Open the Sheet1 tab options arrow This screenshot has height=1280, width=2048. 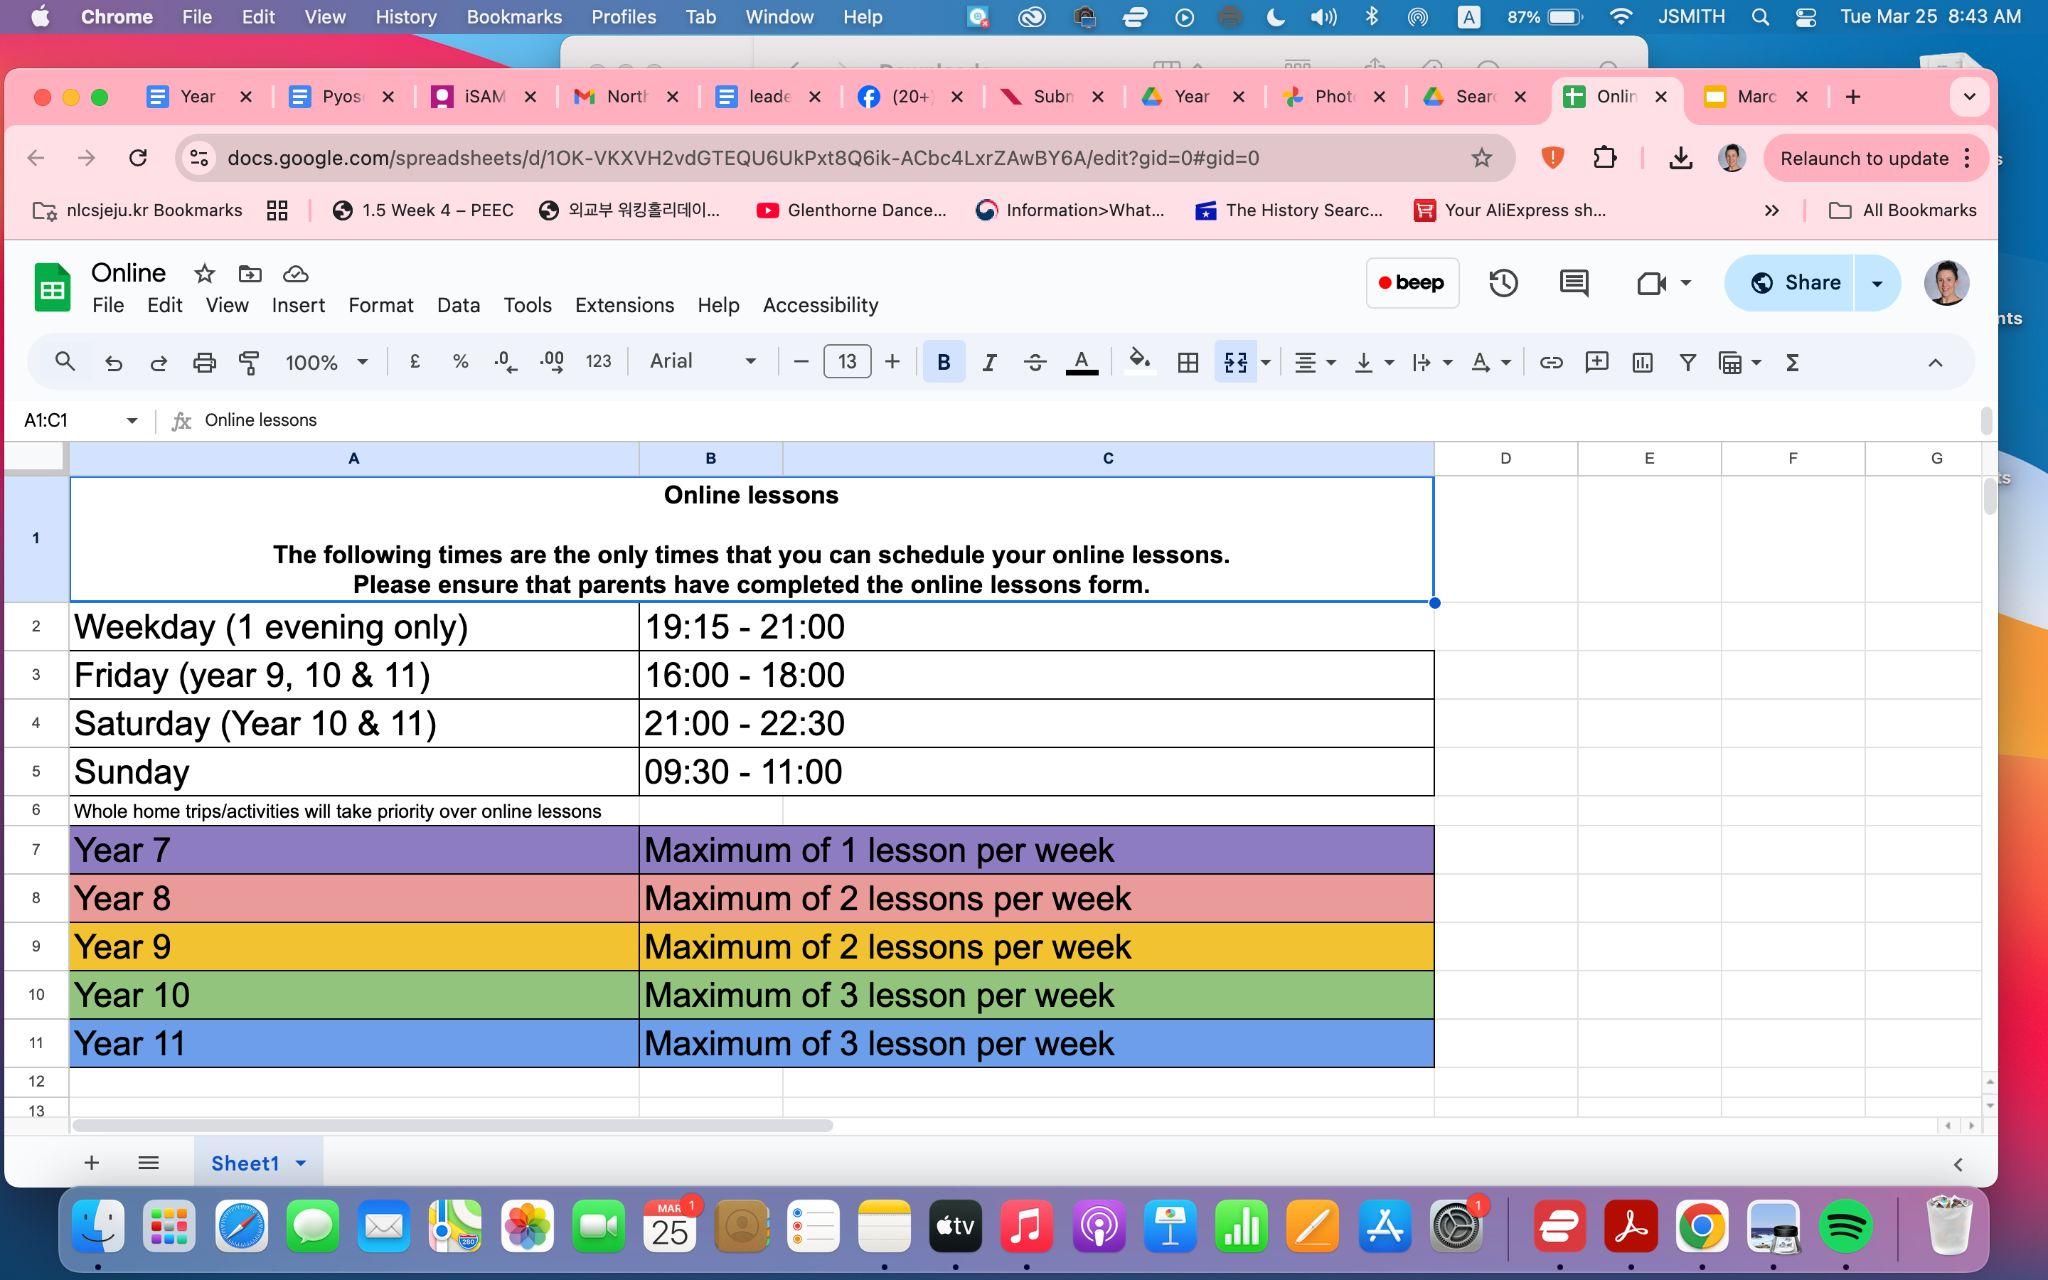(x=301, y=1163)
